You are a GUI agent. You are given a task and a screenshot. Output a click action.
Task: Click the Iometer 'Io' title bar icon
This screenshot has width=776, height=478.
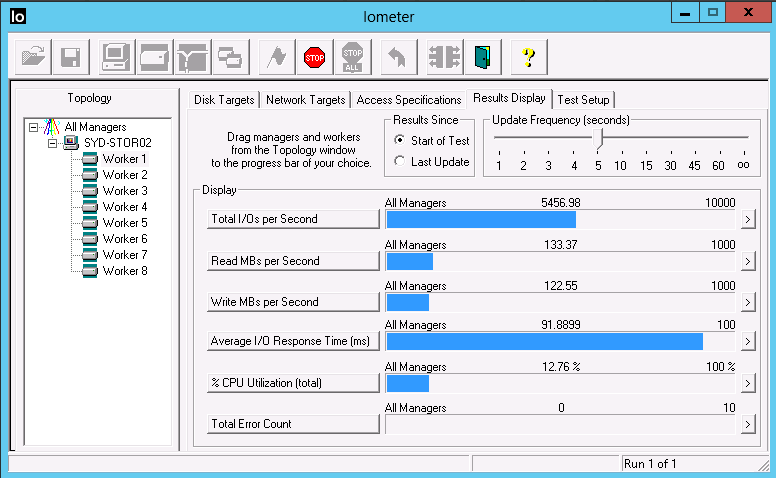[18, 16]
